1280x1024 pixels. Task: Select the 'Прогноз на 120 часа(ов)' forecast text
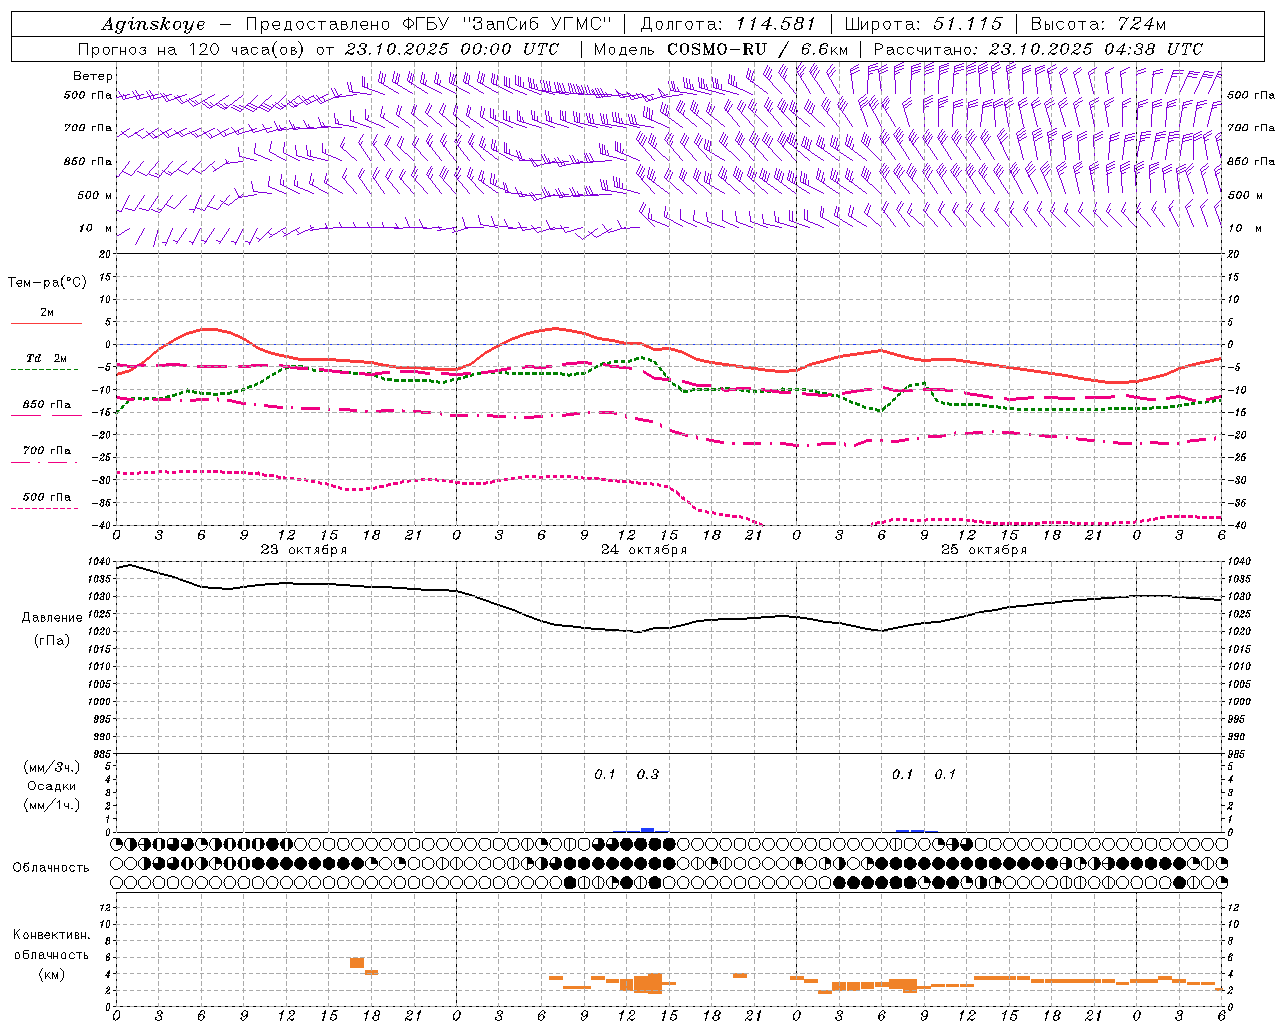[x=193, y=49]
